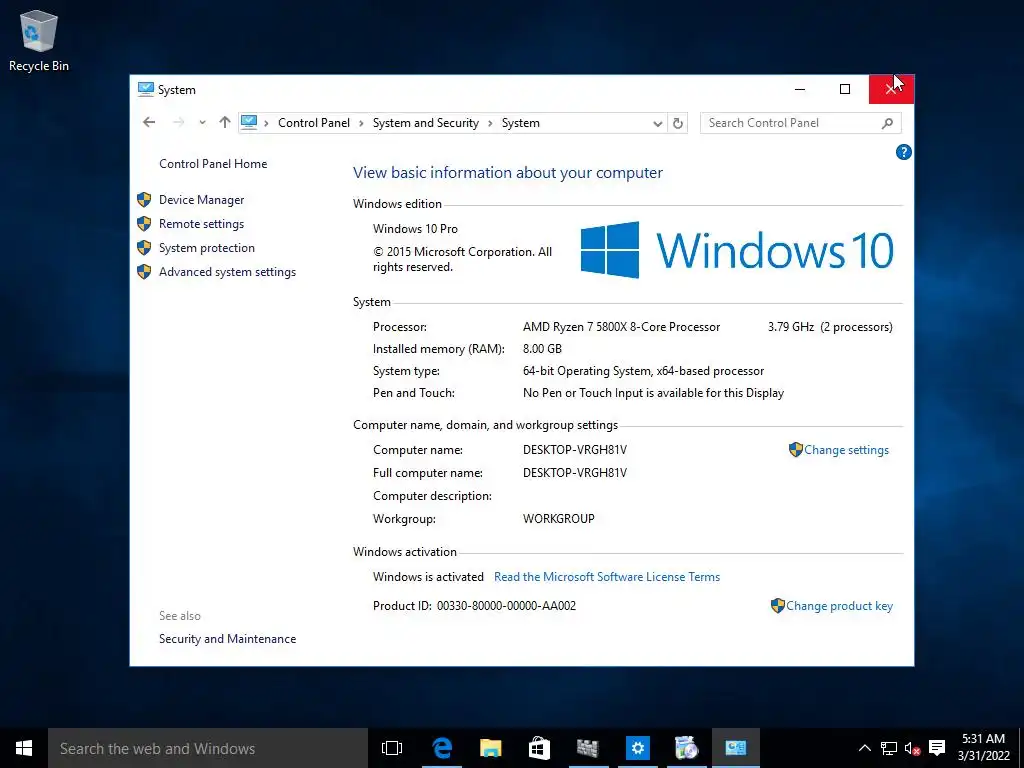1024x768 pixels.
Task: Launch Microsoft Edge from taskbar
Action: (x=442, y=748)
